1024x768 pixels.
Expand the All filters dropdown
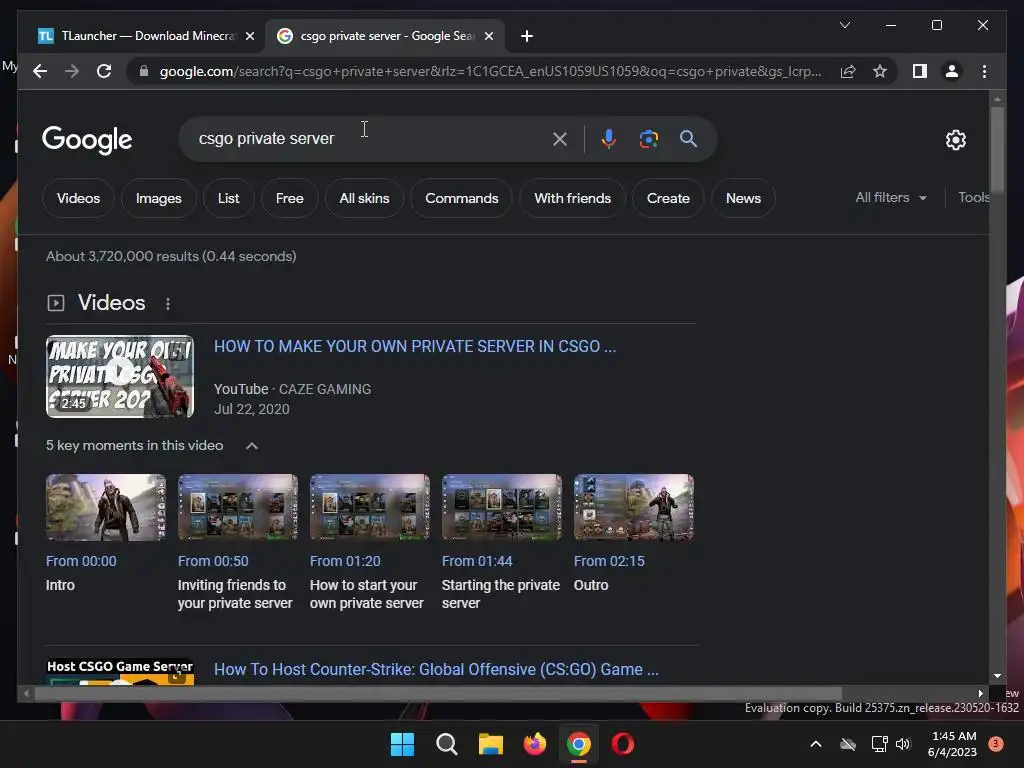[891, 197]
